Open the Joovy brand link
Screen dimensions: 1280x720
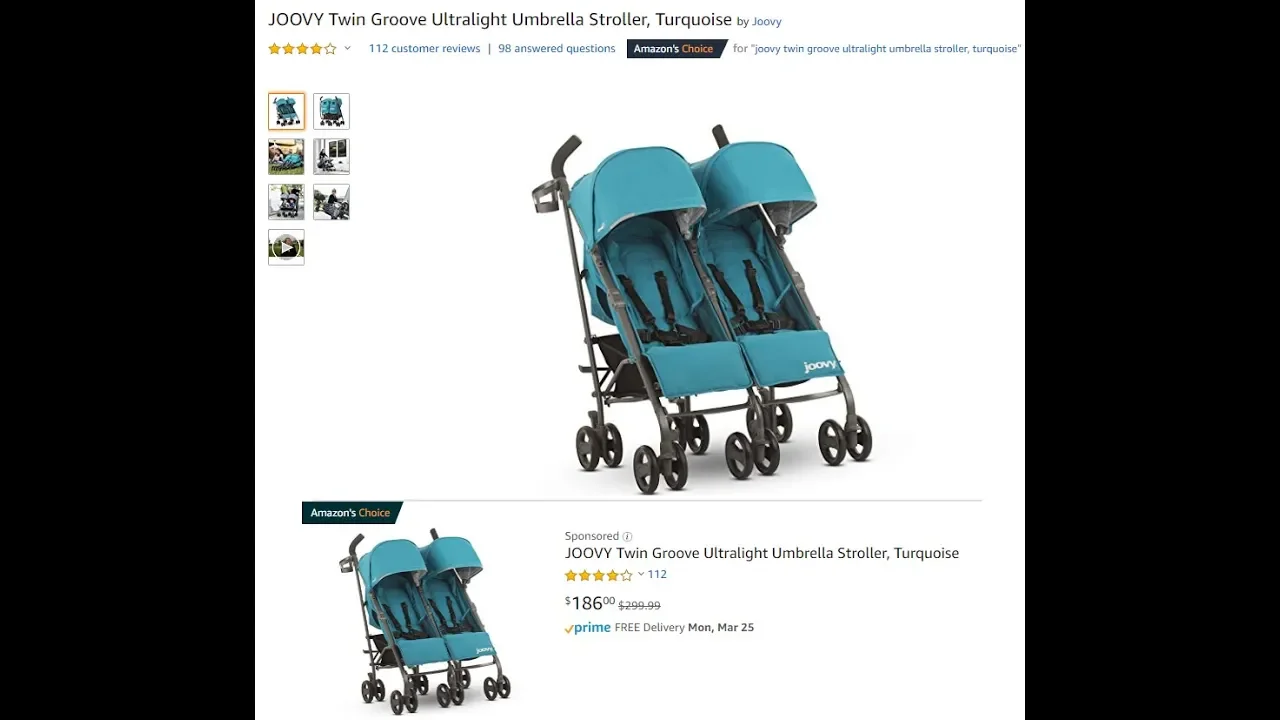click(767, 21)
